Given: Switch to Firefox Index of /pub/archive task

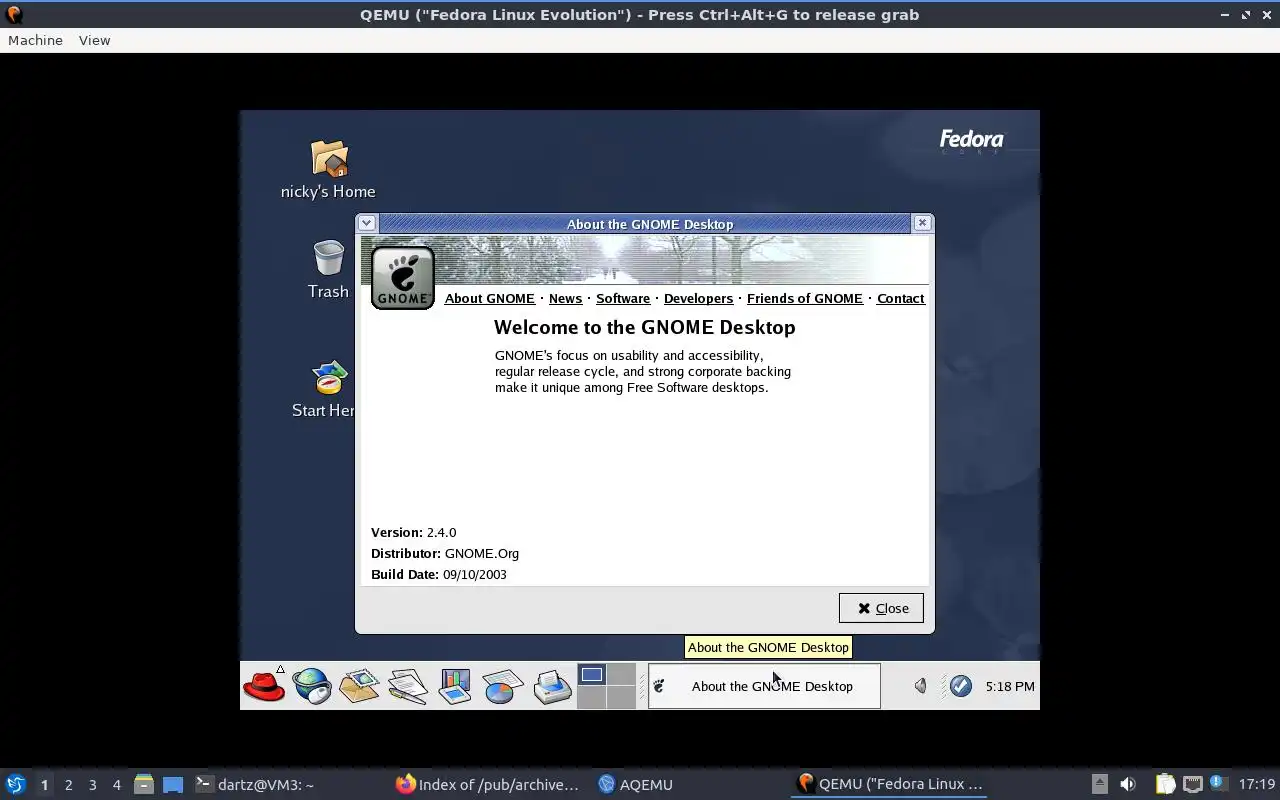Looking at the screenshot, I should click(x=488, y=784).
